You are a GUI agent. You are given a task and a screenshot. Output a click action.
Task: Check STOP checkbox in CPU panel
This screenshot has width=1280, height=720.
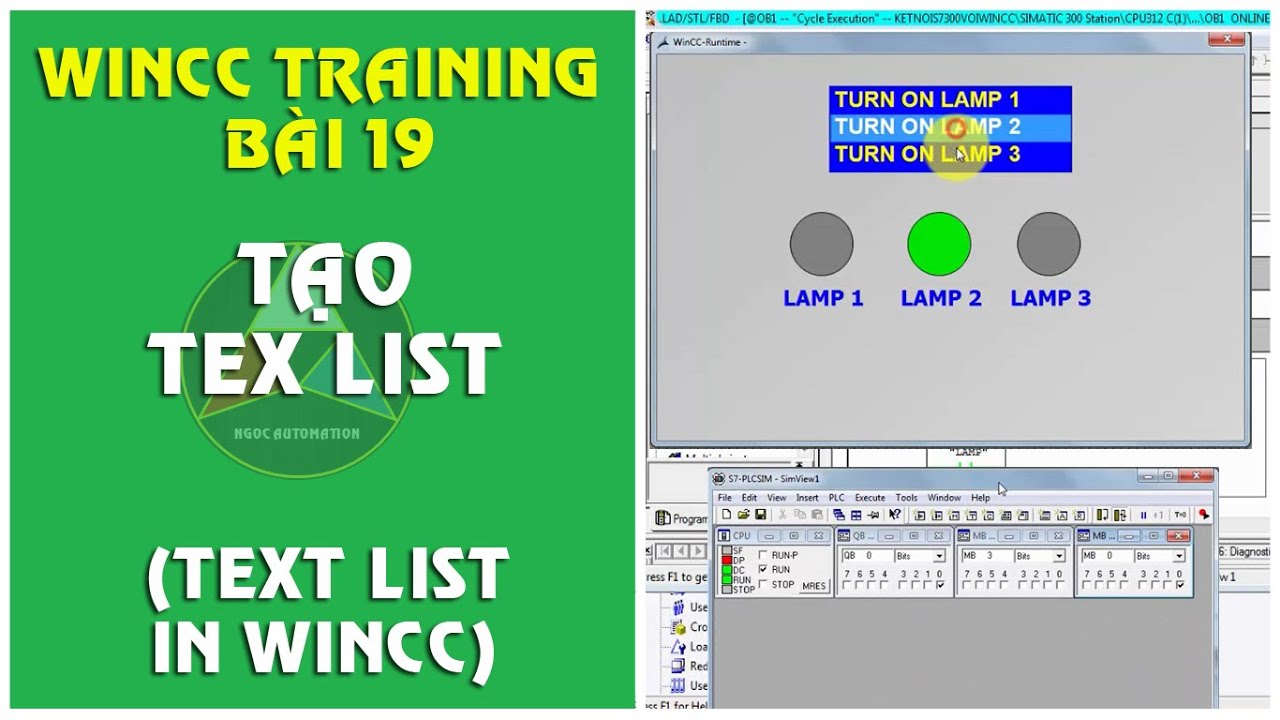click(763, 584)
